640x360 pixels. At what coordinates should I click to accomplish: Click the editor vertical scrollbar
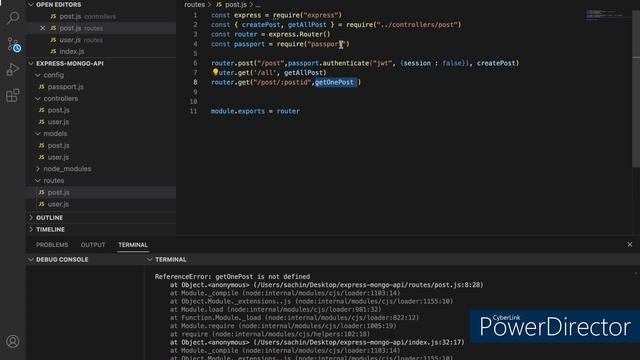636,88
